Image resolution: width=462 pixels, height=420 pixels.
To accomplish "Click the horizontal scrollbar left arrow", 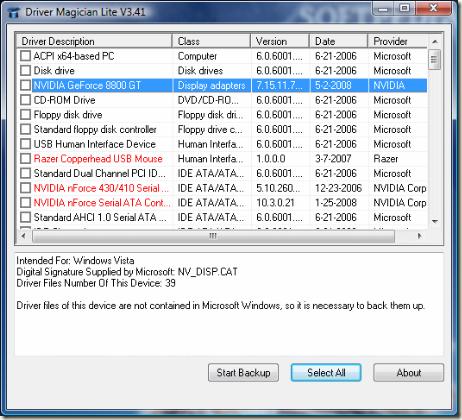I will [x=23, y=236].
